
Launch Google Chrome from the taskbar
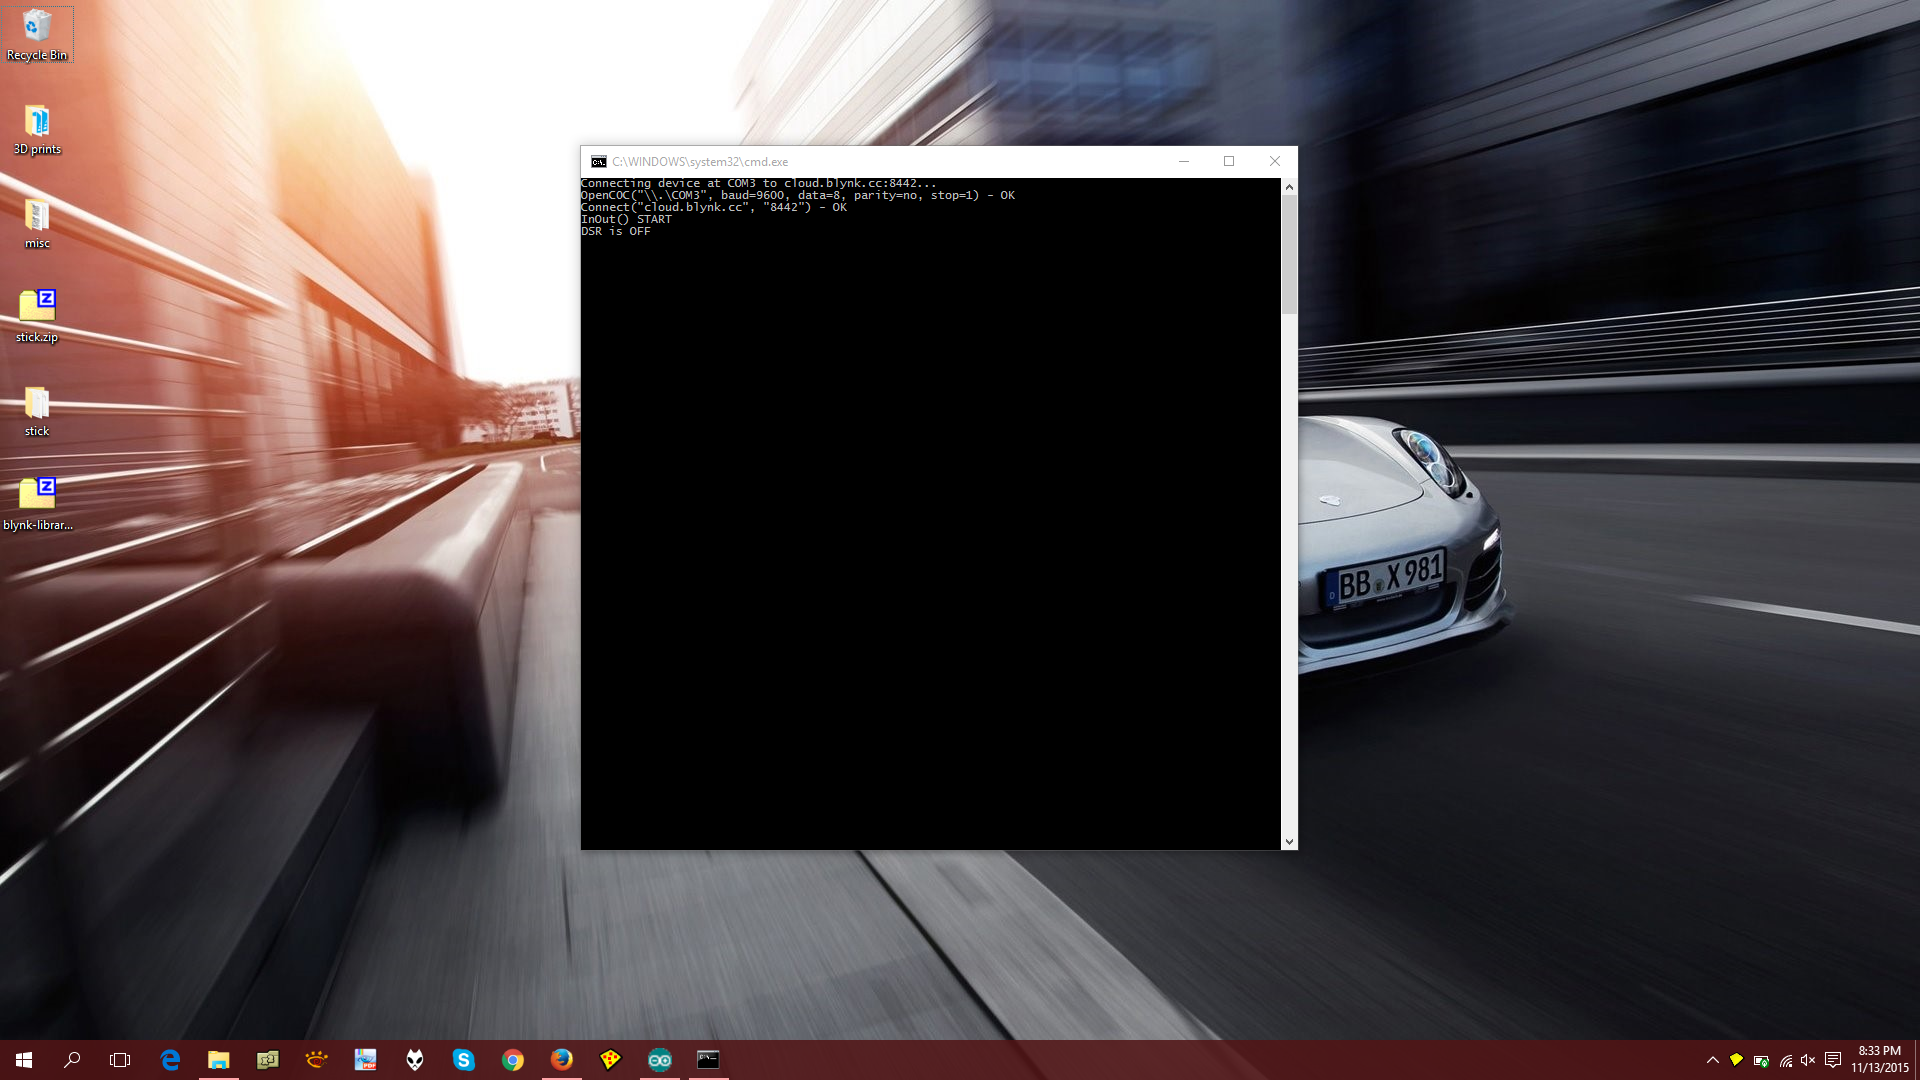click(512, 1060)
